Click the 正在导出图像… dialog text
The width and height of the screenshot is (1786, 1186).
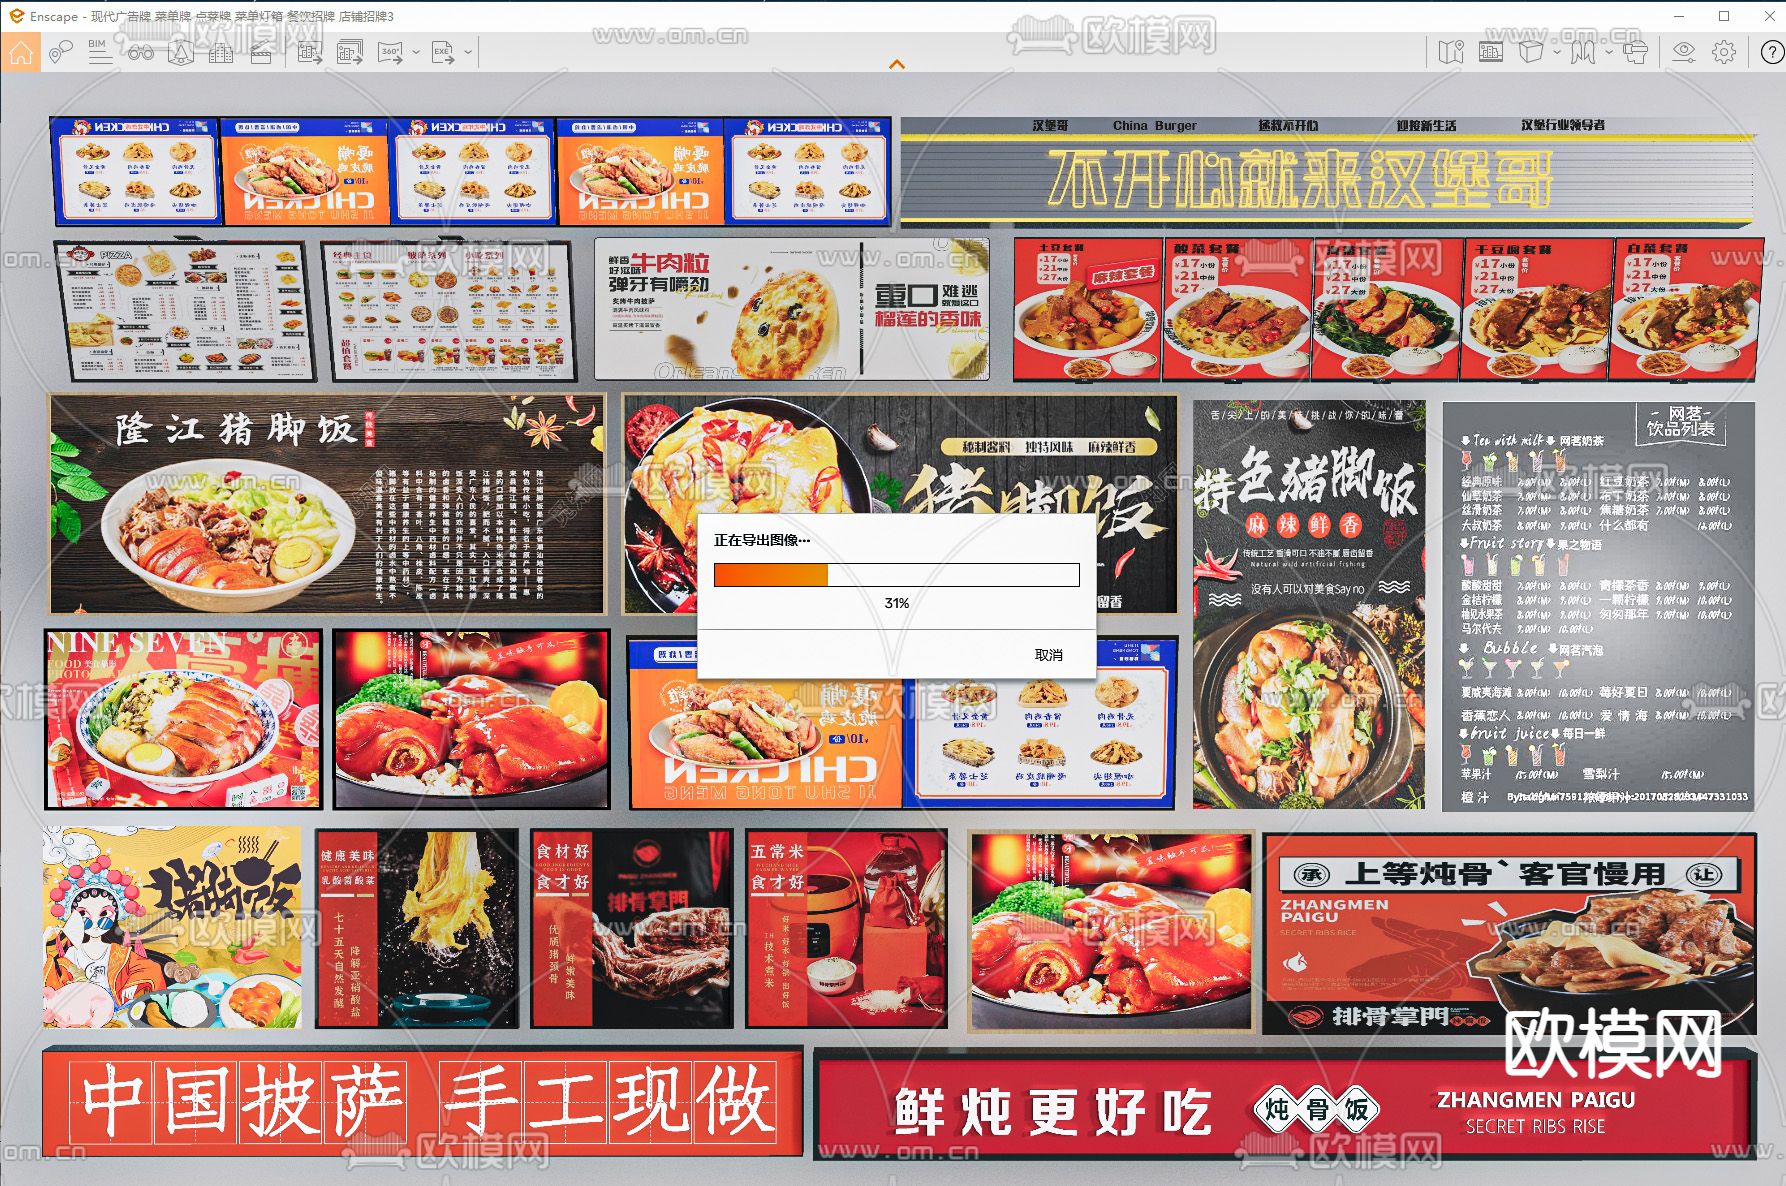click(762, 540)
